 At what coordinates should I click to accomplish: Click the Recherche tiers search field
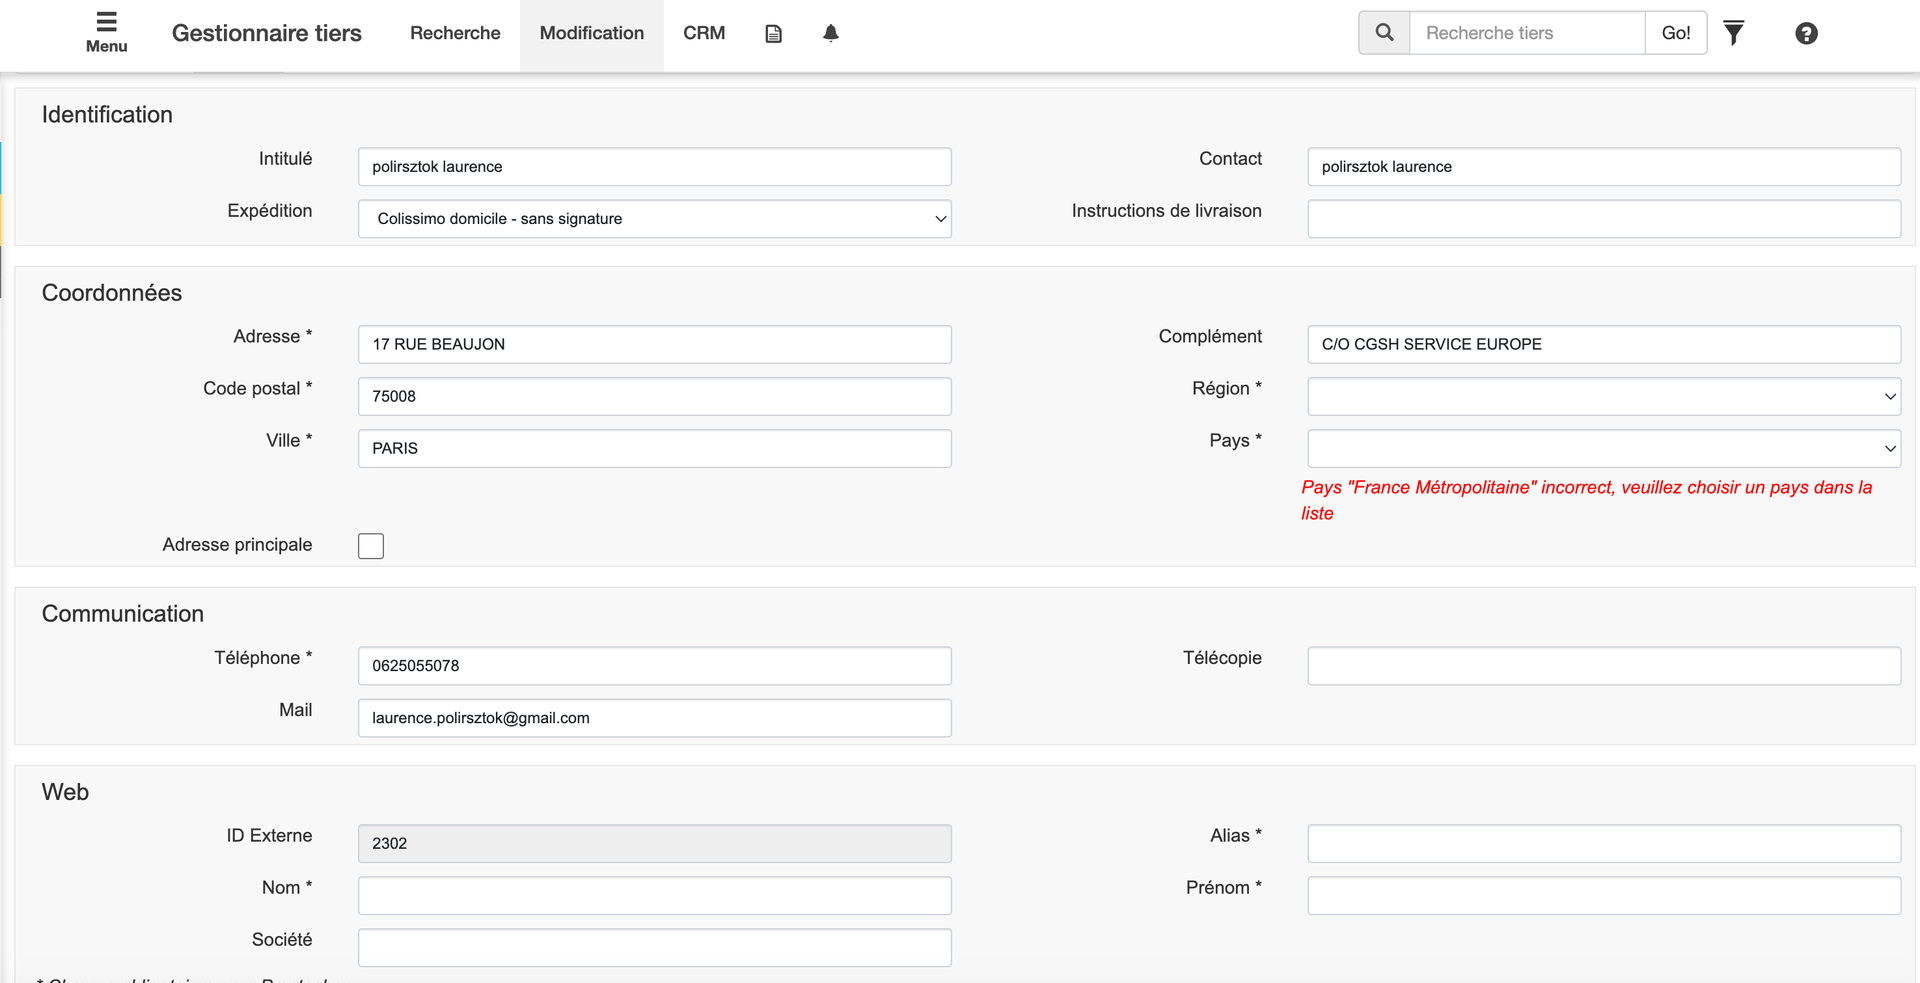pos(1526,33)
